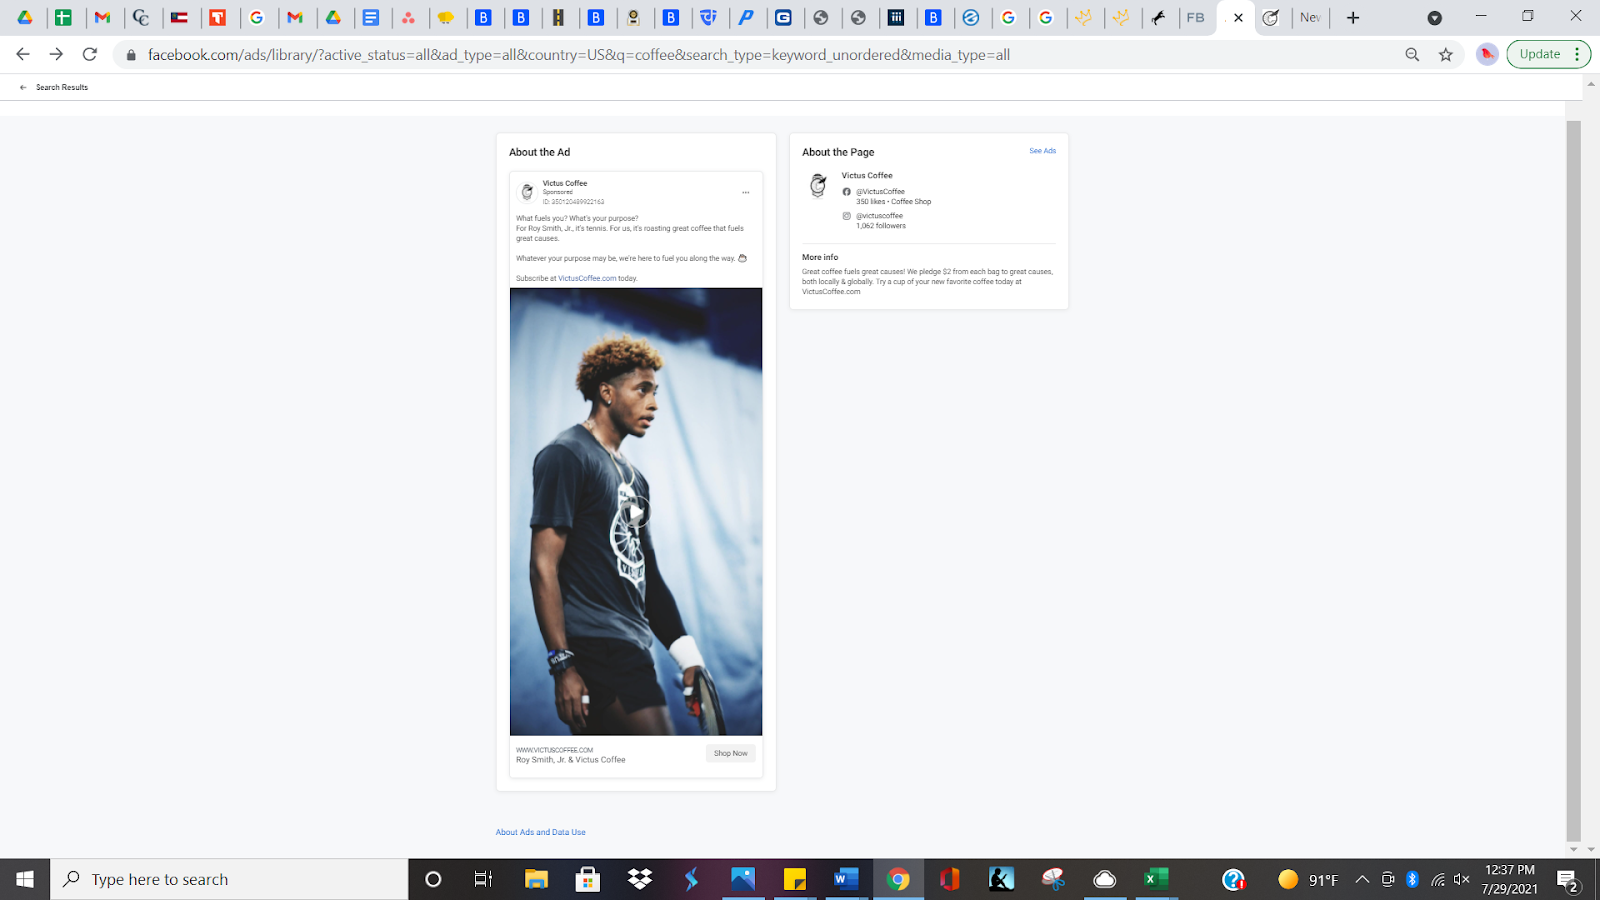View site information via the lock icon
The image size is (1600, 900).
tap(130, 55)
